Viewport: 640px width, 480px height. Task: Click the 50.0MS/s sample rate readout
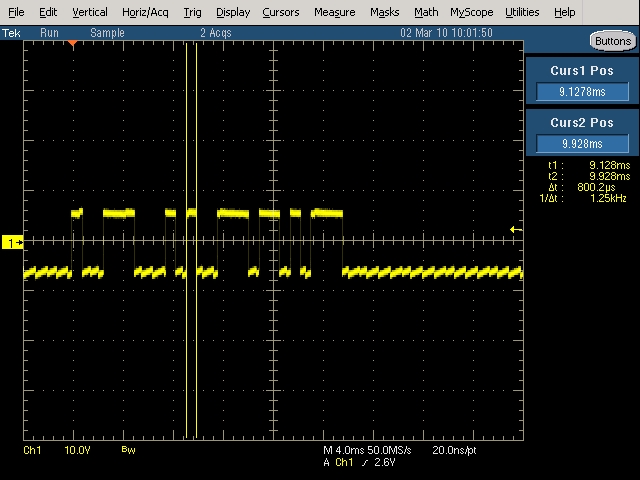tap(389, 450)
